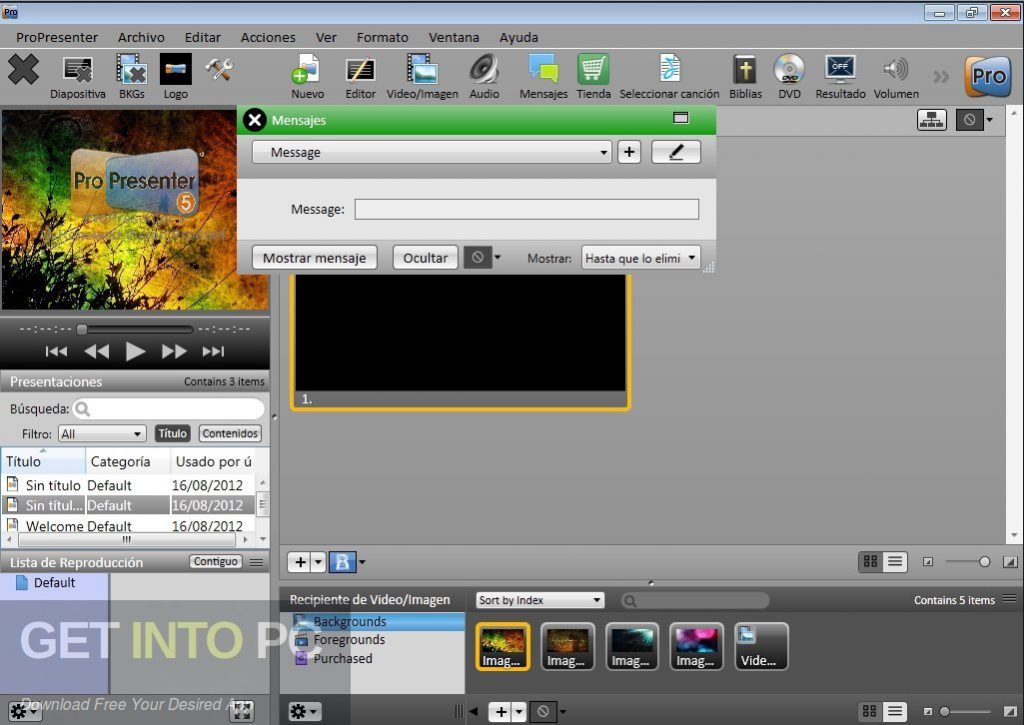Click the Ocultar button
Viewport: 1024px width, 725px height.
pos(425,257)
